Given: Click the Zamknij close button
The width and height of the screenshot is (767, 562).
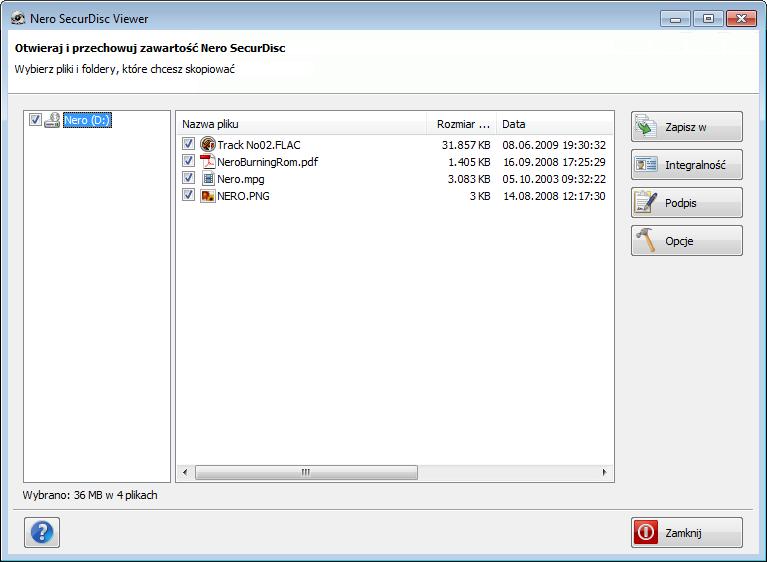Looking at the screenshot, I should 687,532.
